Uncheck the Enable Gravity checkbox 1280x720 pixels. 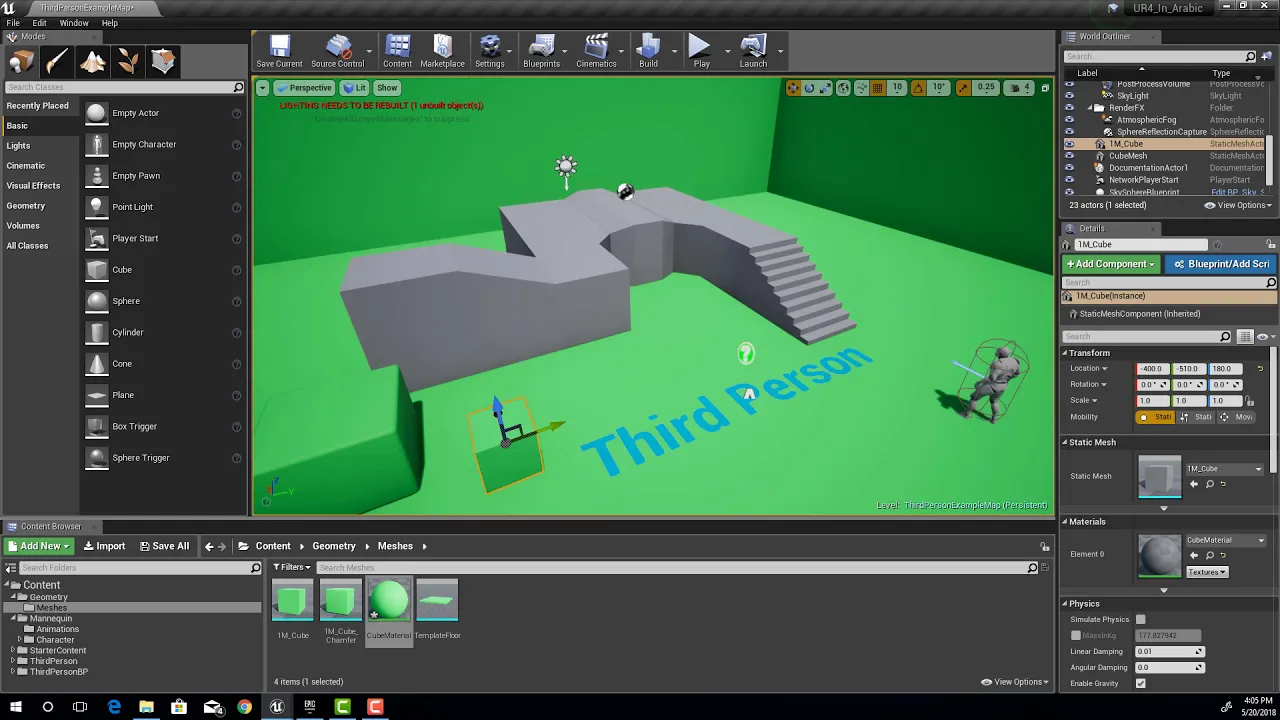coord(1140,684)
